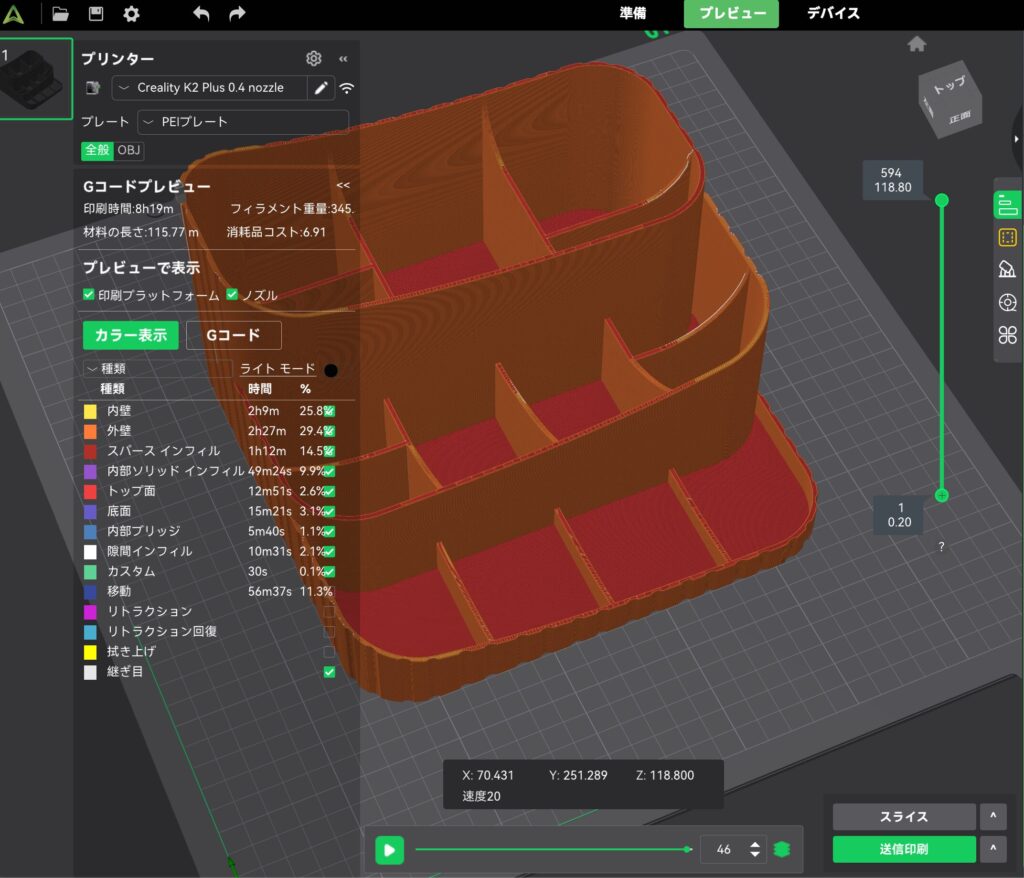Click the printer settings gear in the Printer panel

pos(313,58)
